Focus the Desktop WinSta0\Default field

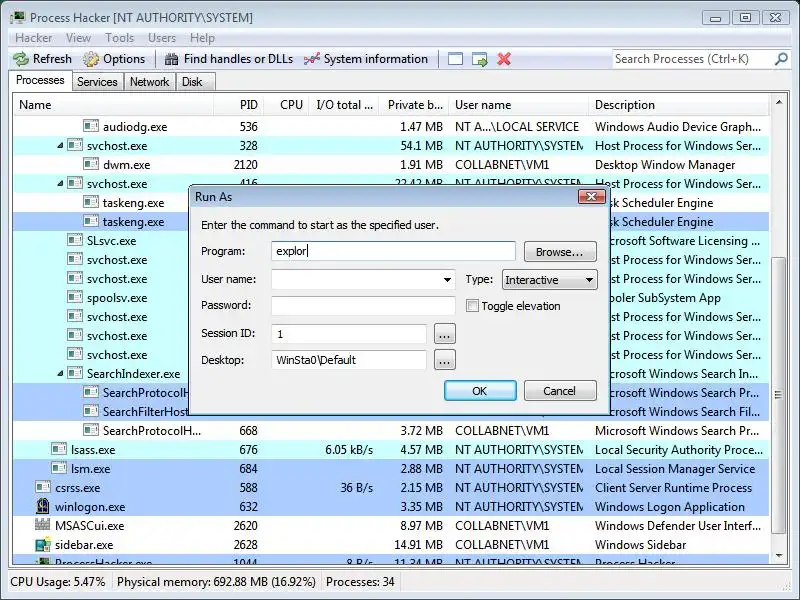click(x=349, y=360)
